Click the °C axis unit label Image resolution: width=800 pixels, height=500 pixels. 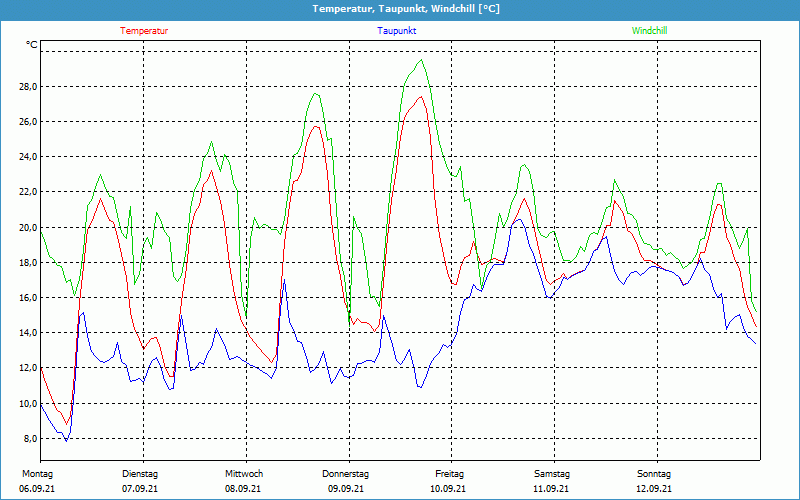[32, 45]
